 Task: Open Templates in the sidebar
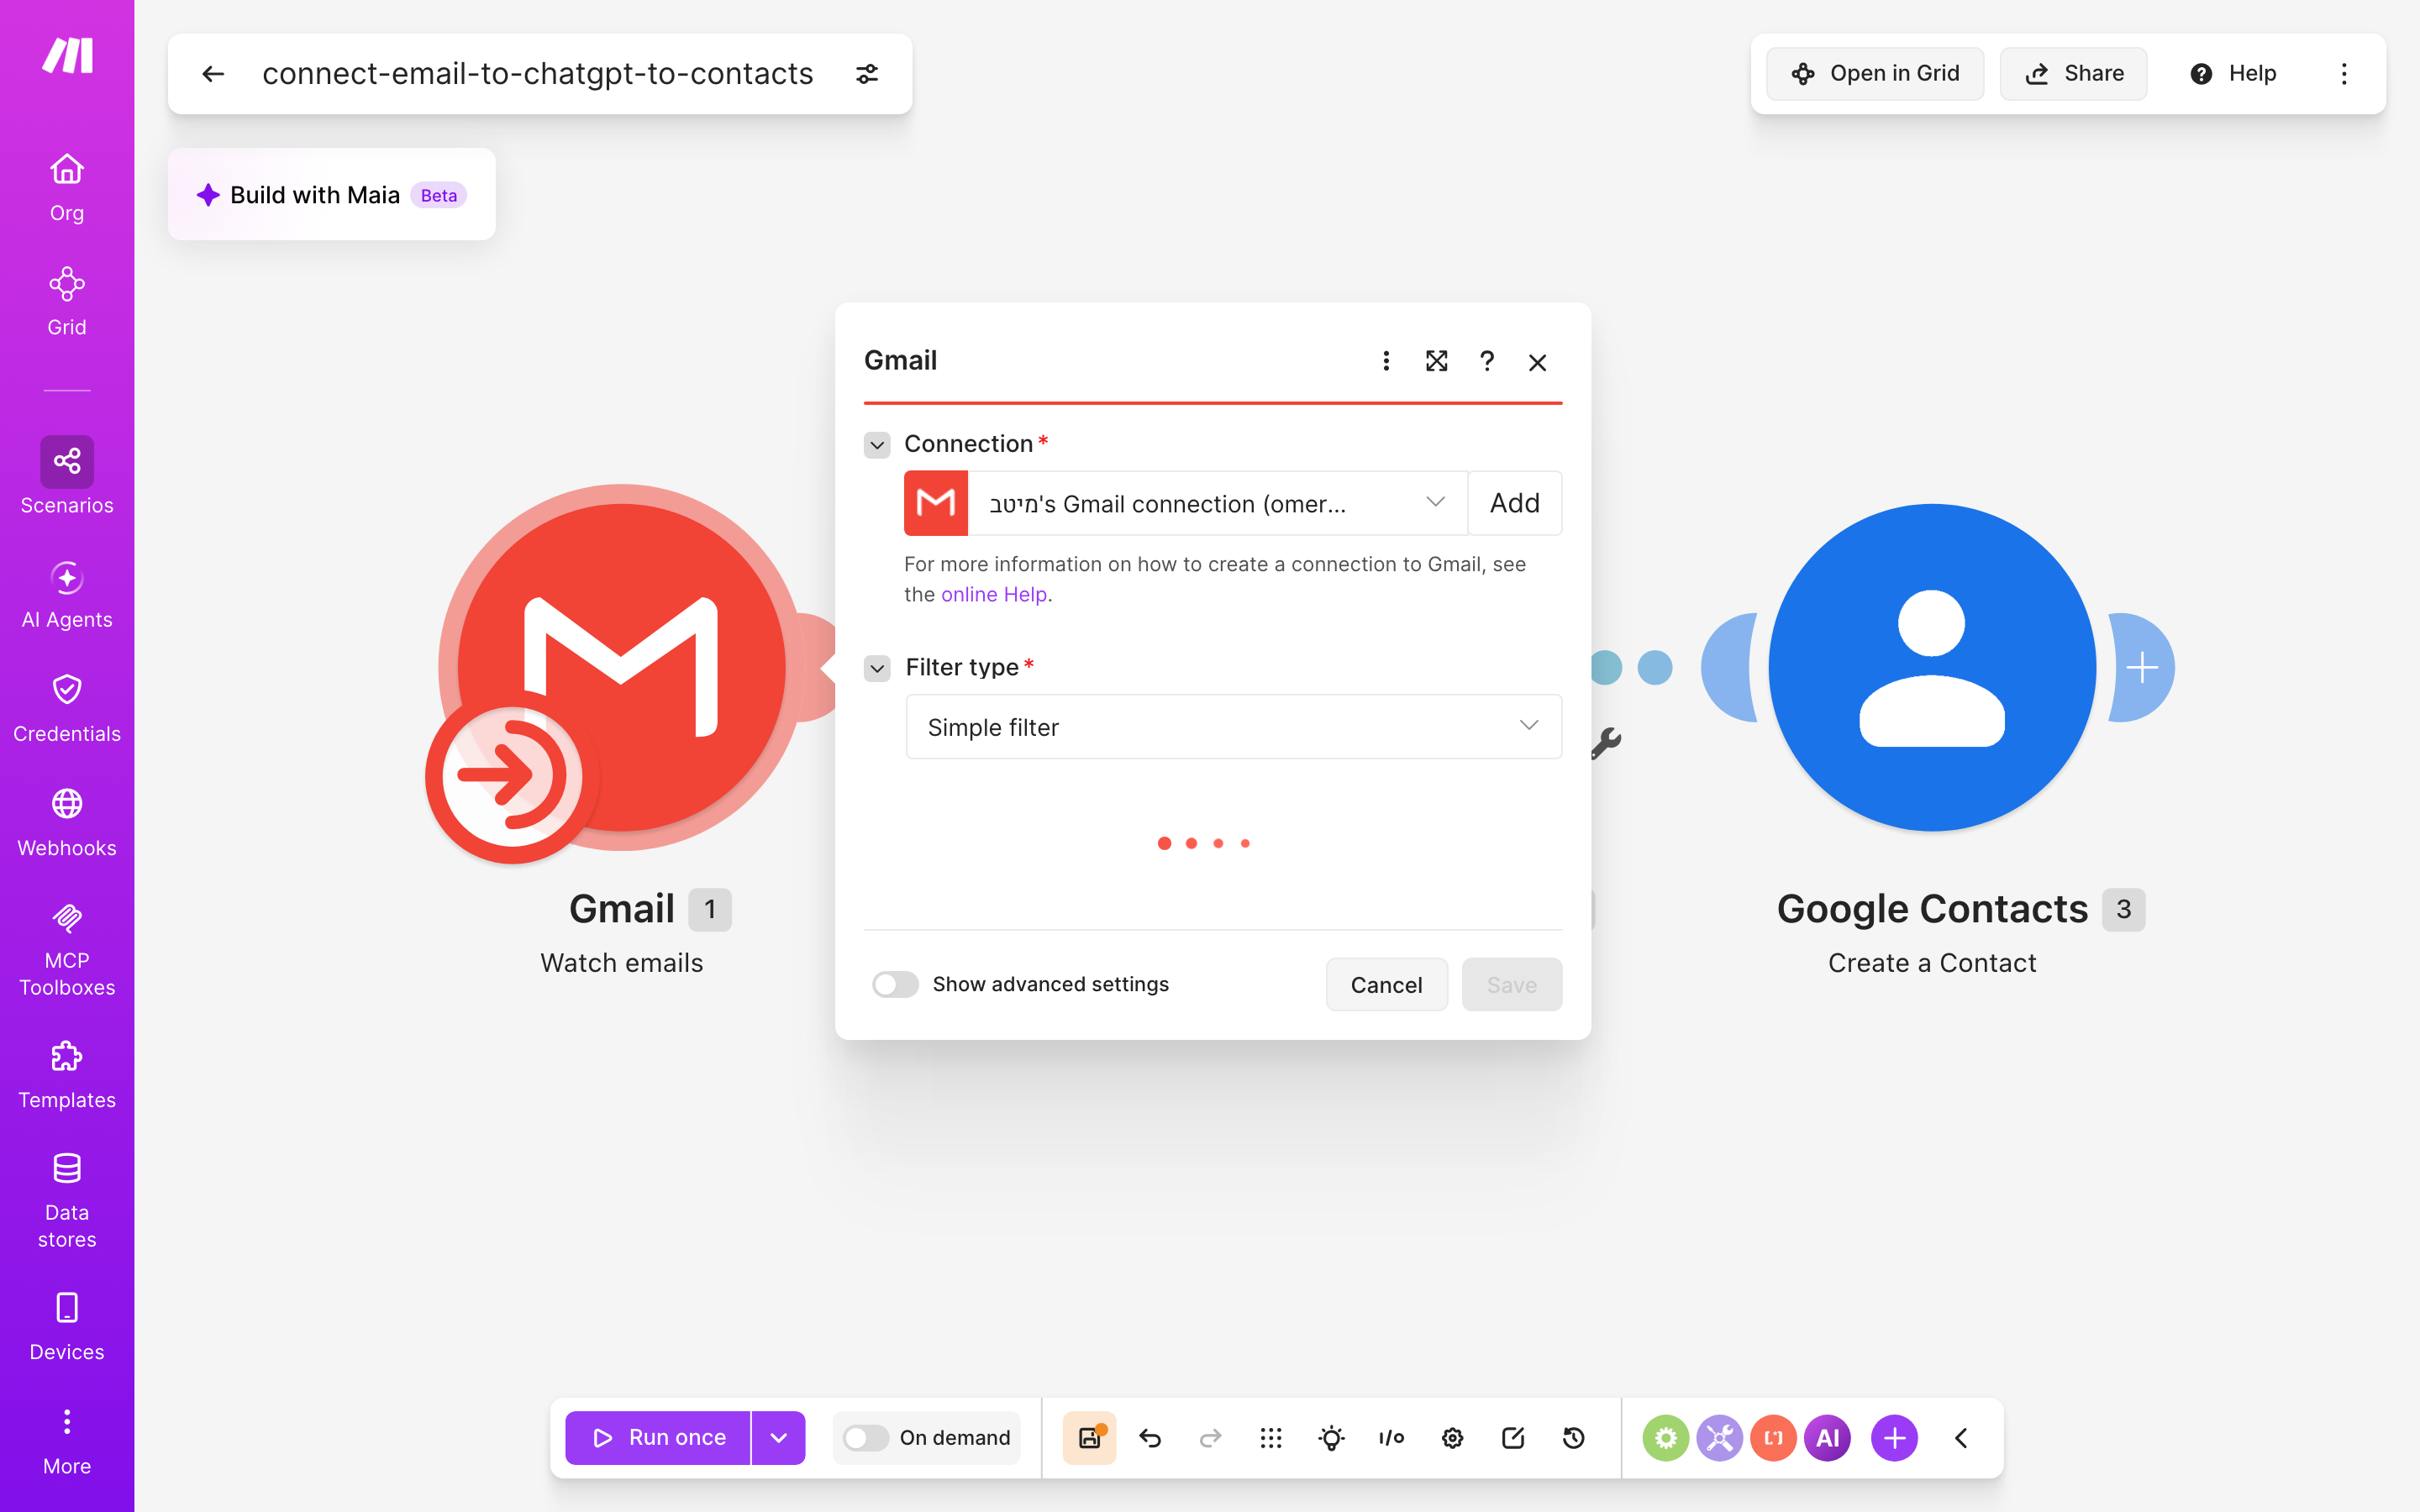pyautogui.click(x=67, y=1075)
